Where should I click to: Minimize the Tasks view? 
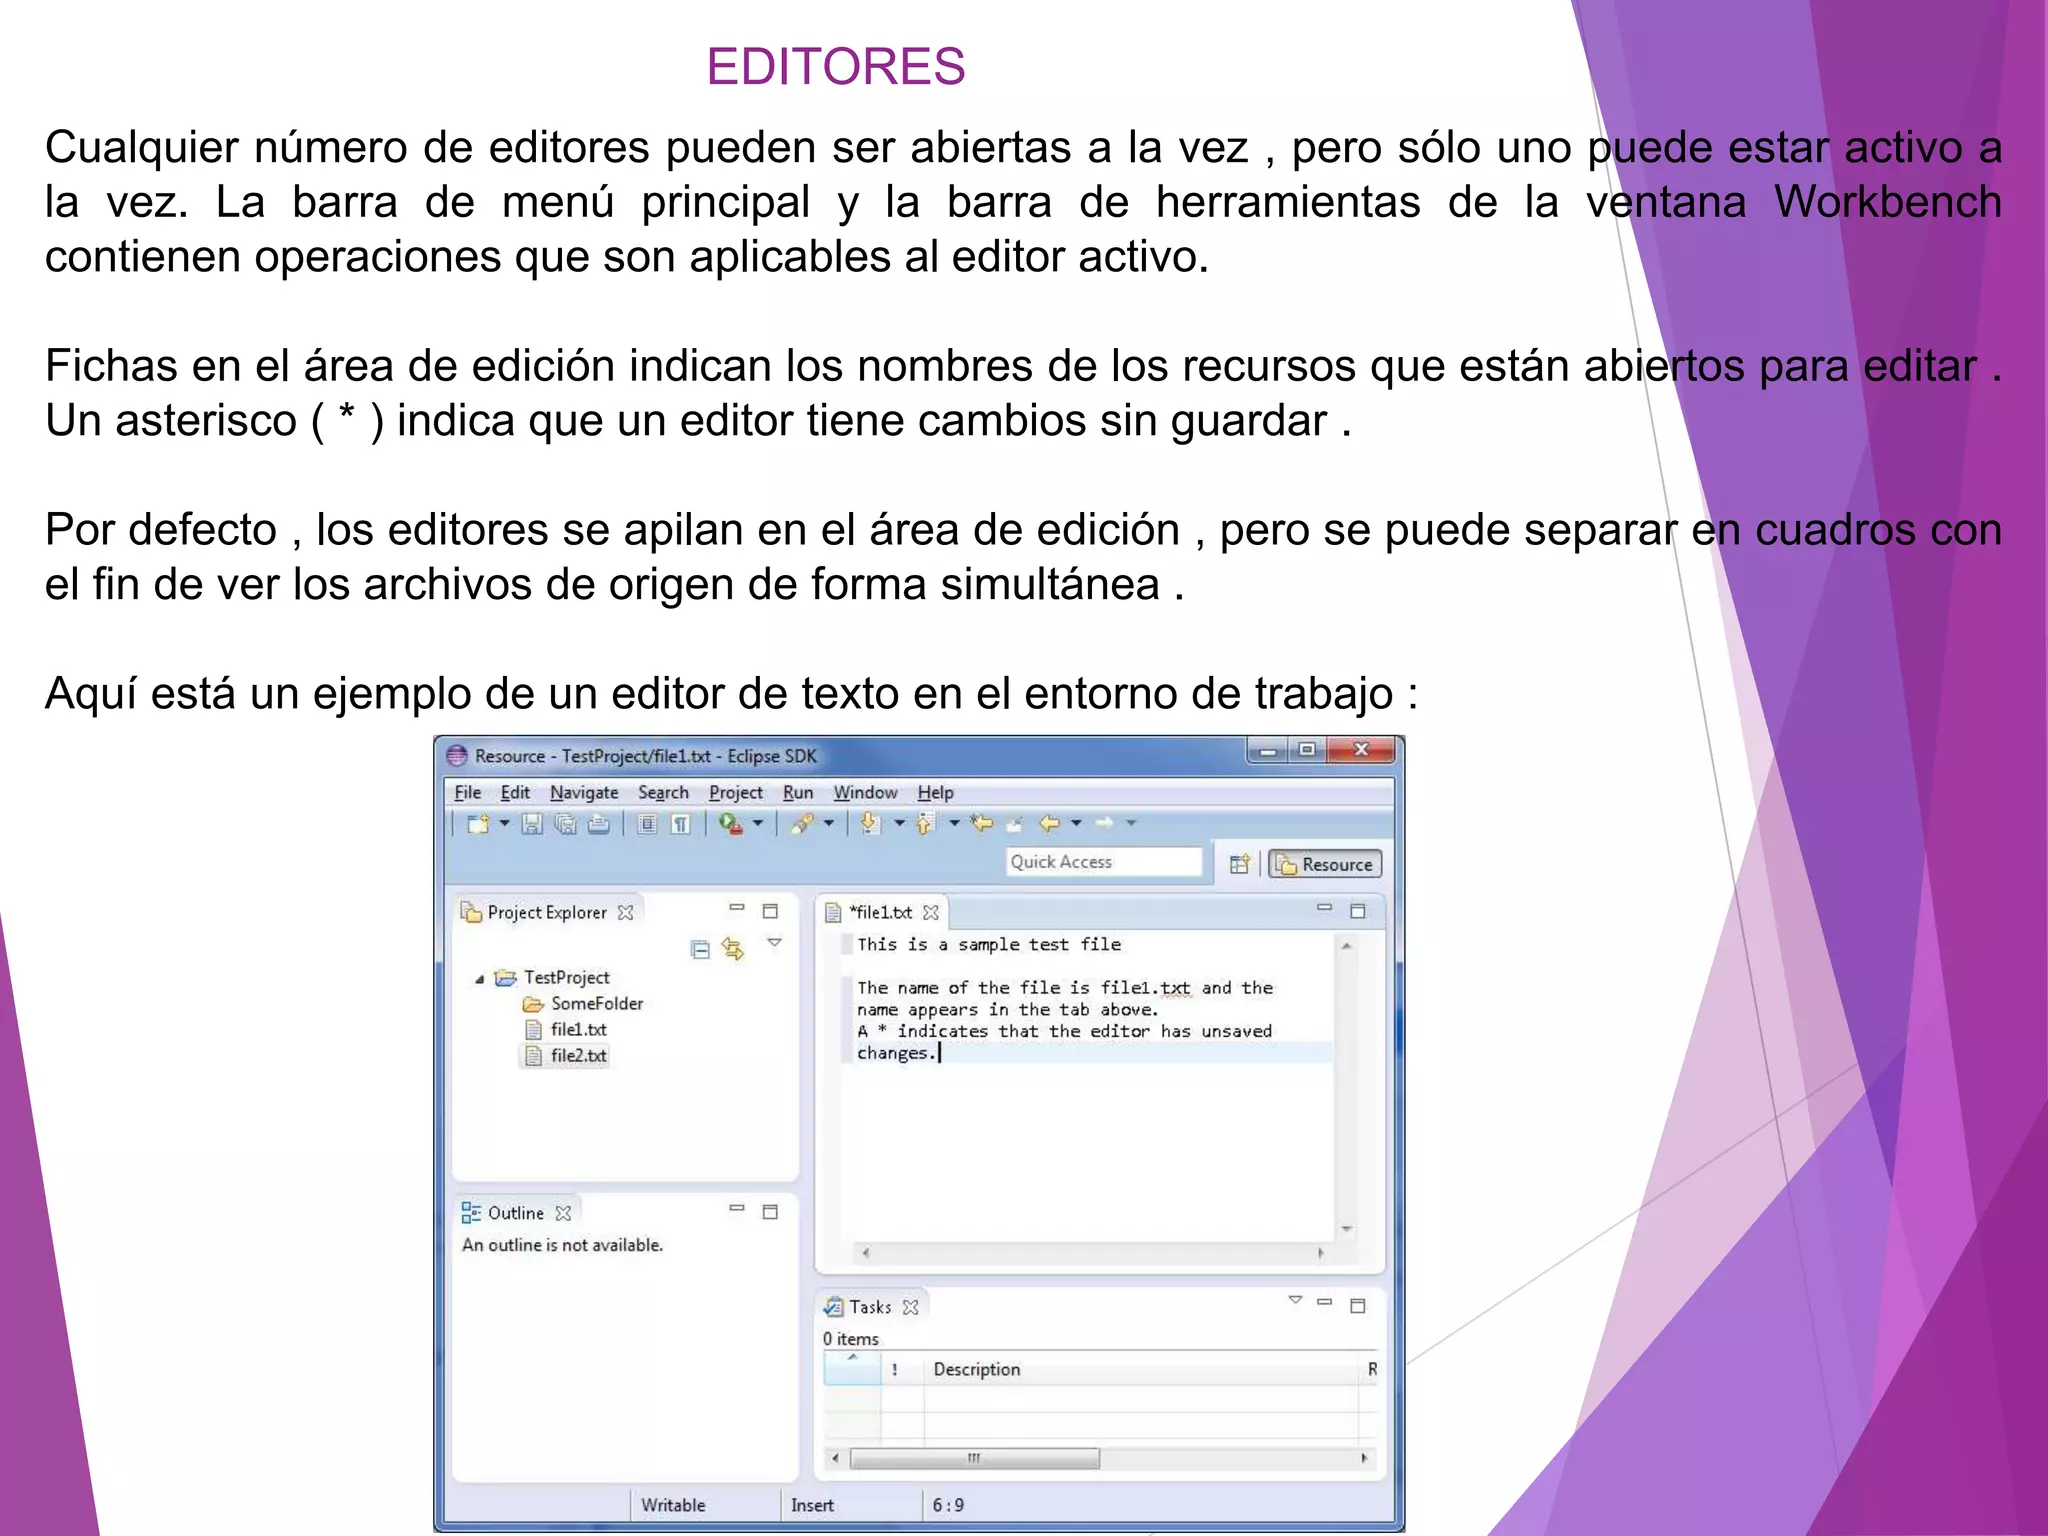1325,1302
